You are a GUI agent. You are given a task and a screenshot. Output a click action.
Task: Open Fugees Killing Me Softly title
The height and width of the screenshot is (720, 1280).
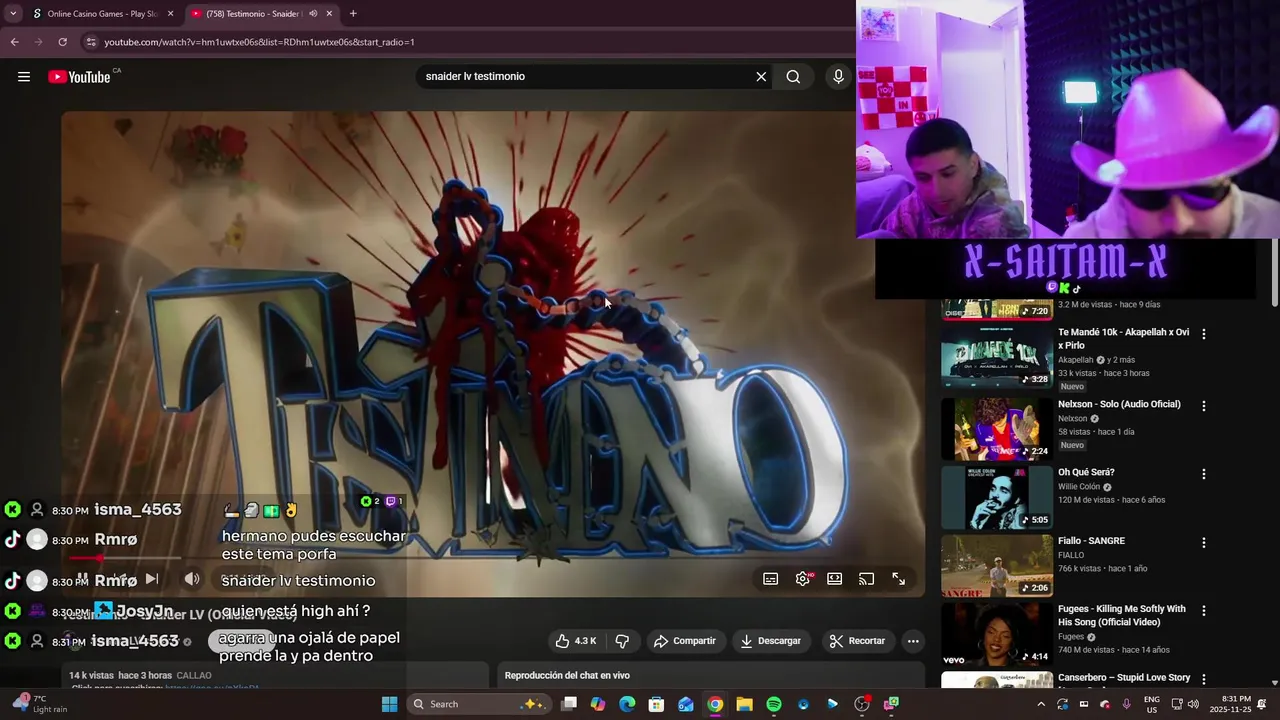[x=1122, y=615]
